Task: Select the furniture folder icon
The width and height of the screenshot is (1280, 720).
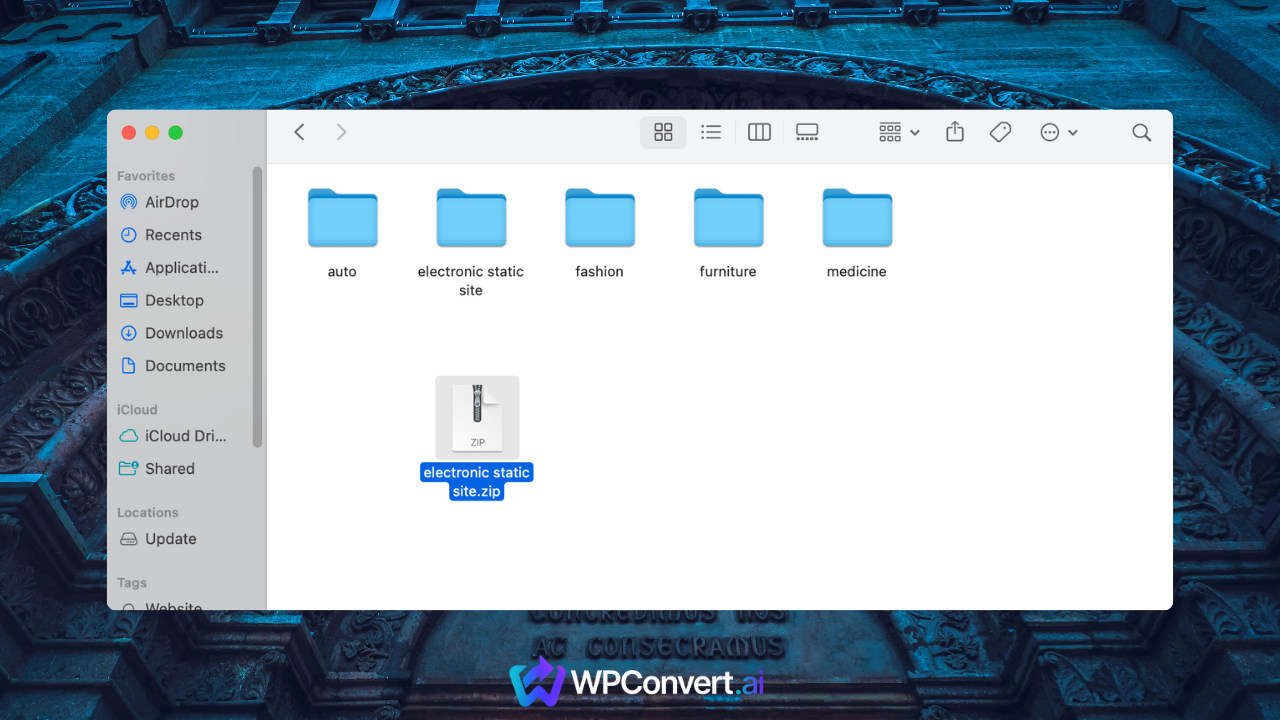Action: click(x=728, y=217)
